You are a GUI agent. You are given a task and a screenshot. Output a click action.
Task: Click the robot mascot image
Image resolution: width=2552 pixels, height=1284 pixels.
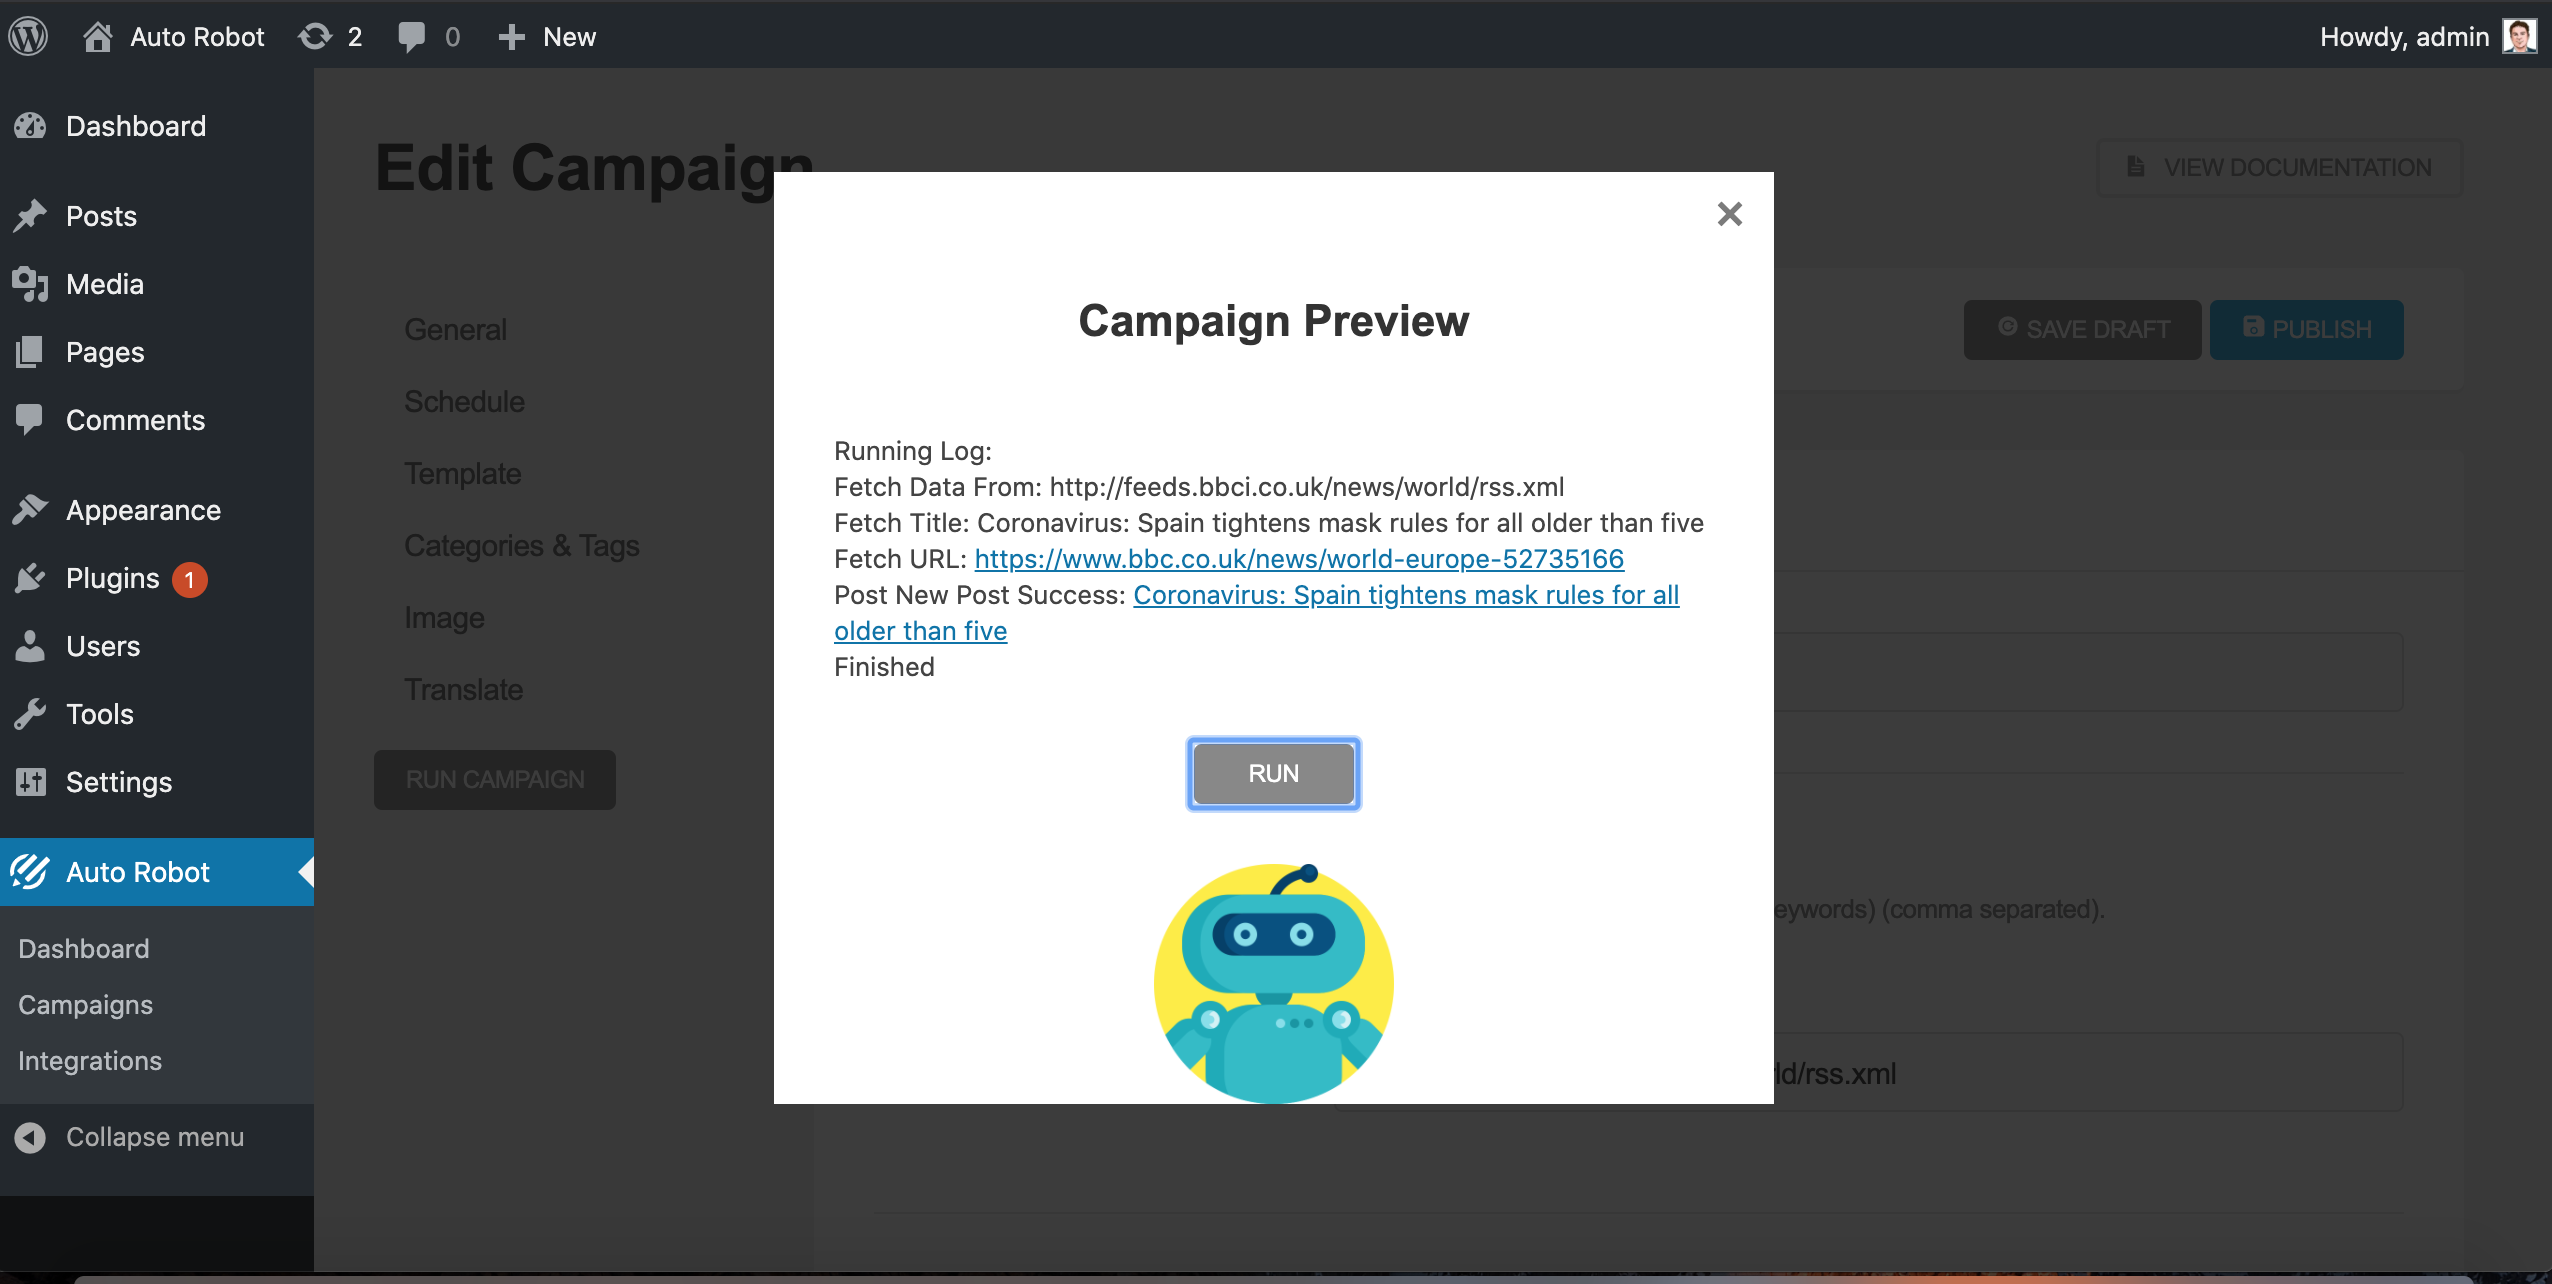click(1273, 984)
